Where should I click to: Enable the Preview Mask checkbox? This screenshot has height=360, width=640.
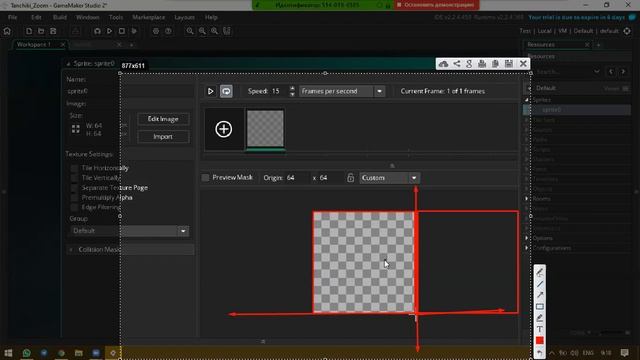(x=205, y=178)
